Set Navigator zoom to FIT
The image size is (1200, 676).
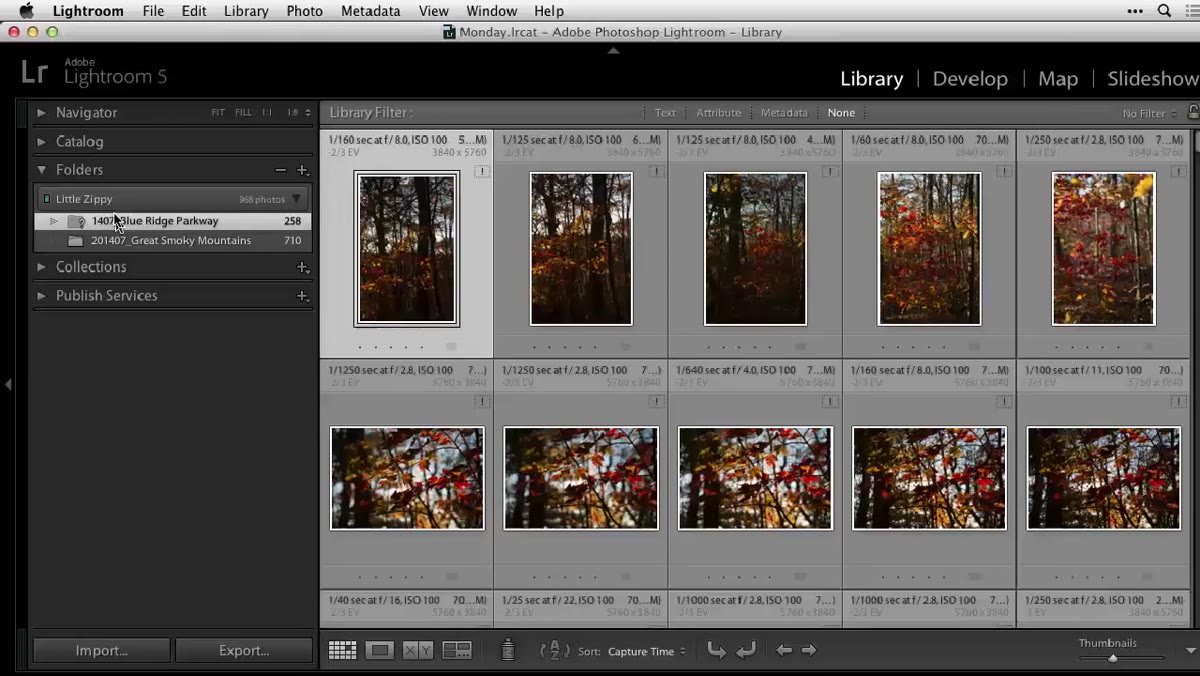(218, 113)
